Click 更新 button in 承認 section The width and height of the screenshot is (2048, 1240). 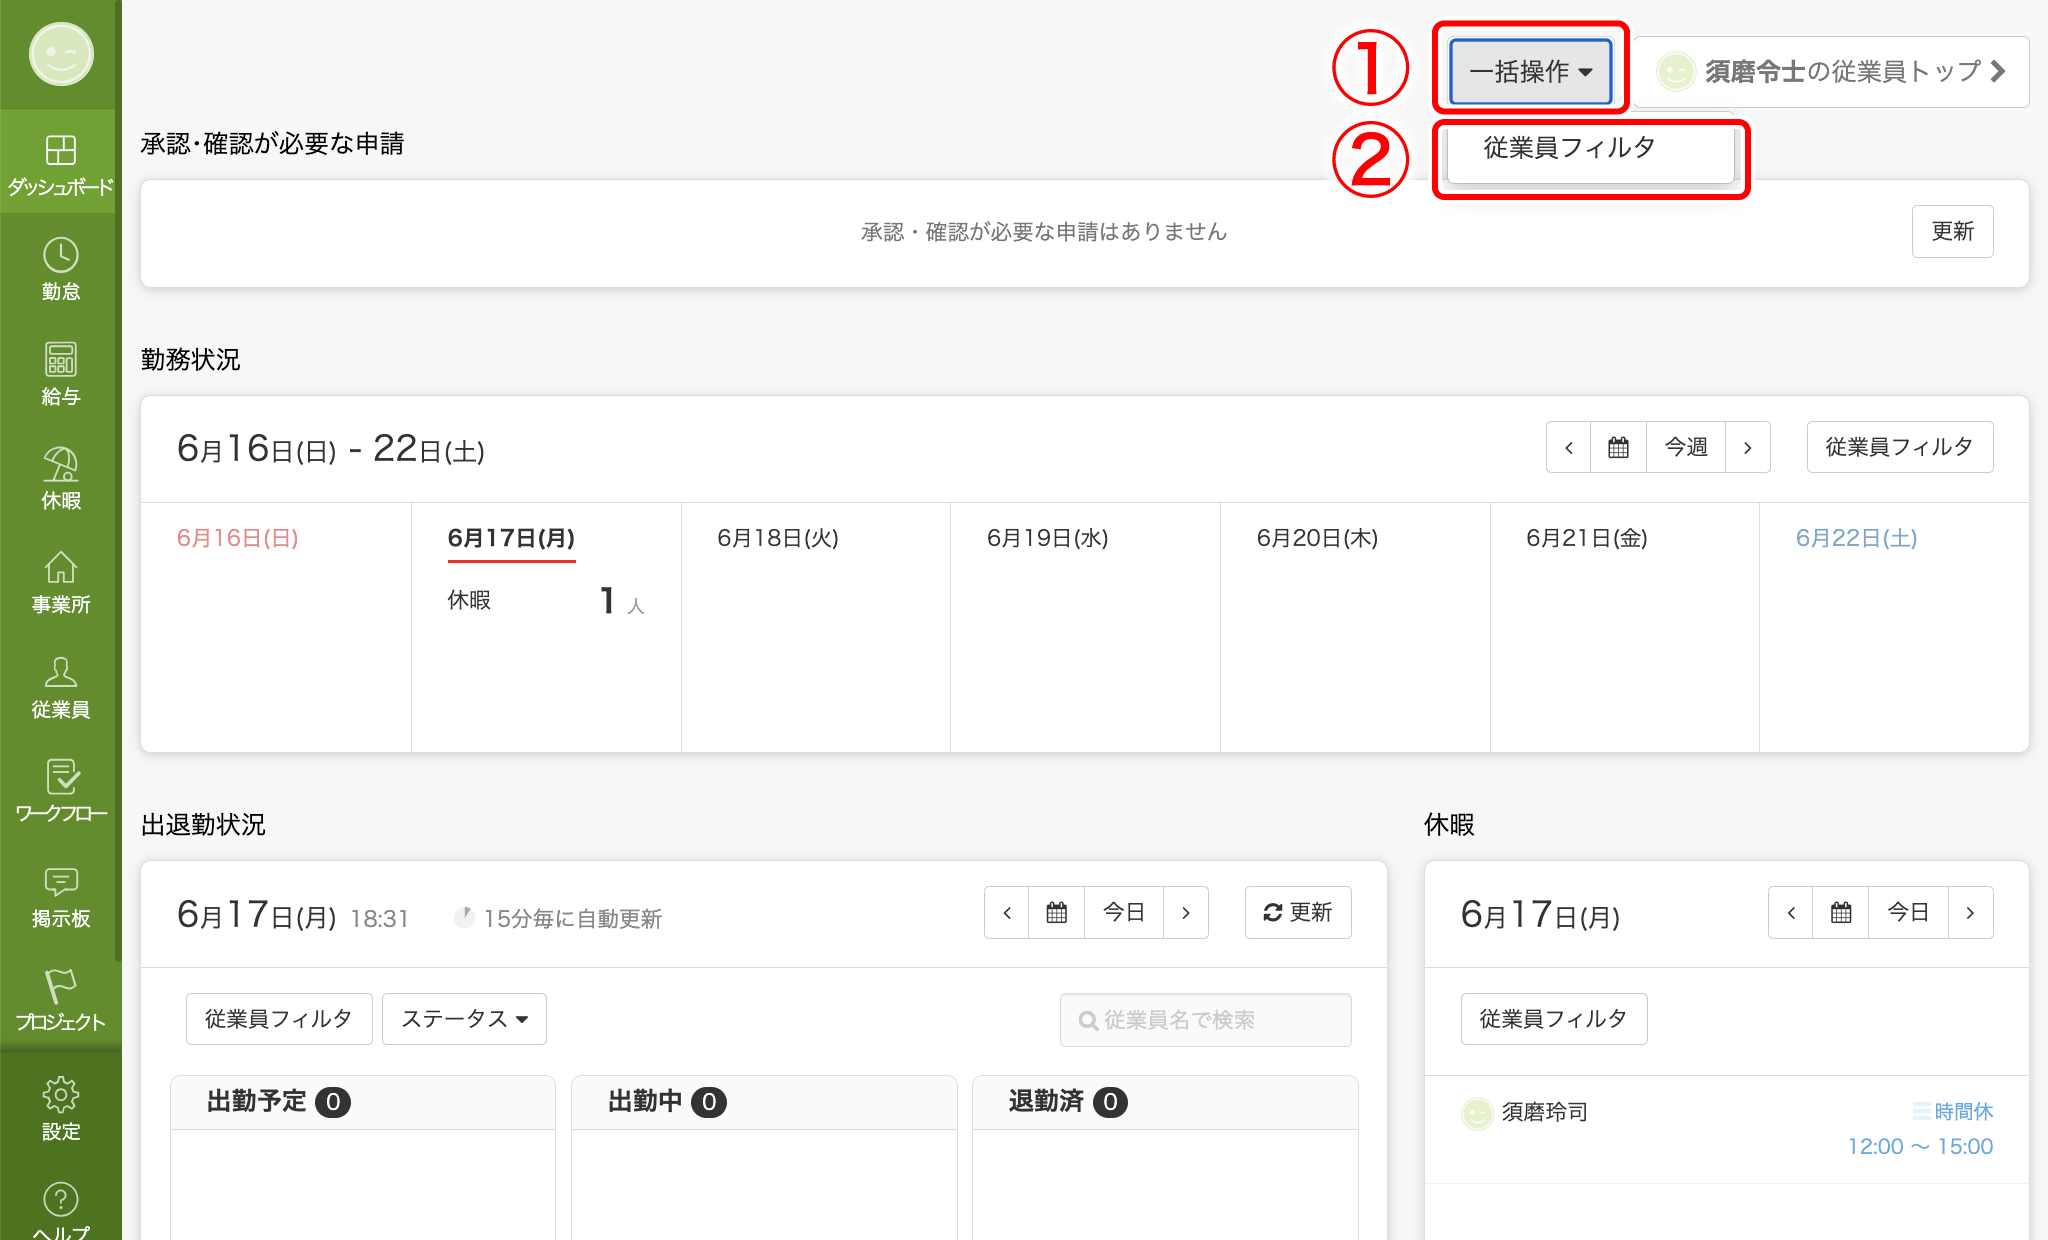(x=1952, y=231)
